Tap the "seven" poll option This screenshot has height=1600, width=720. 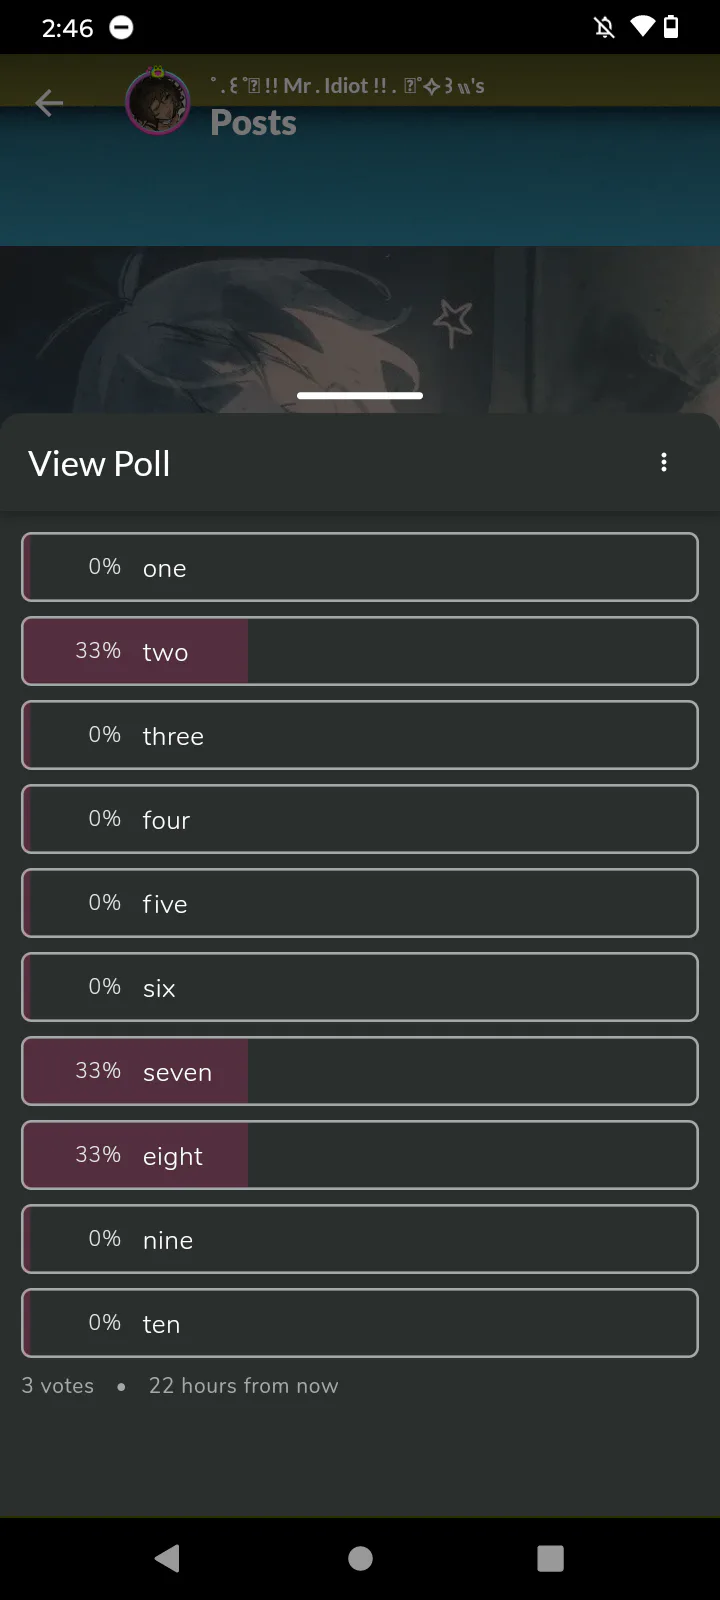[x=360, y=1071]
